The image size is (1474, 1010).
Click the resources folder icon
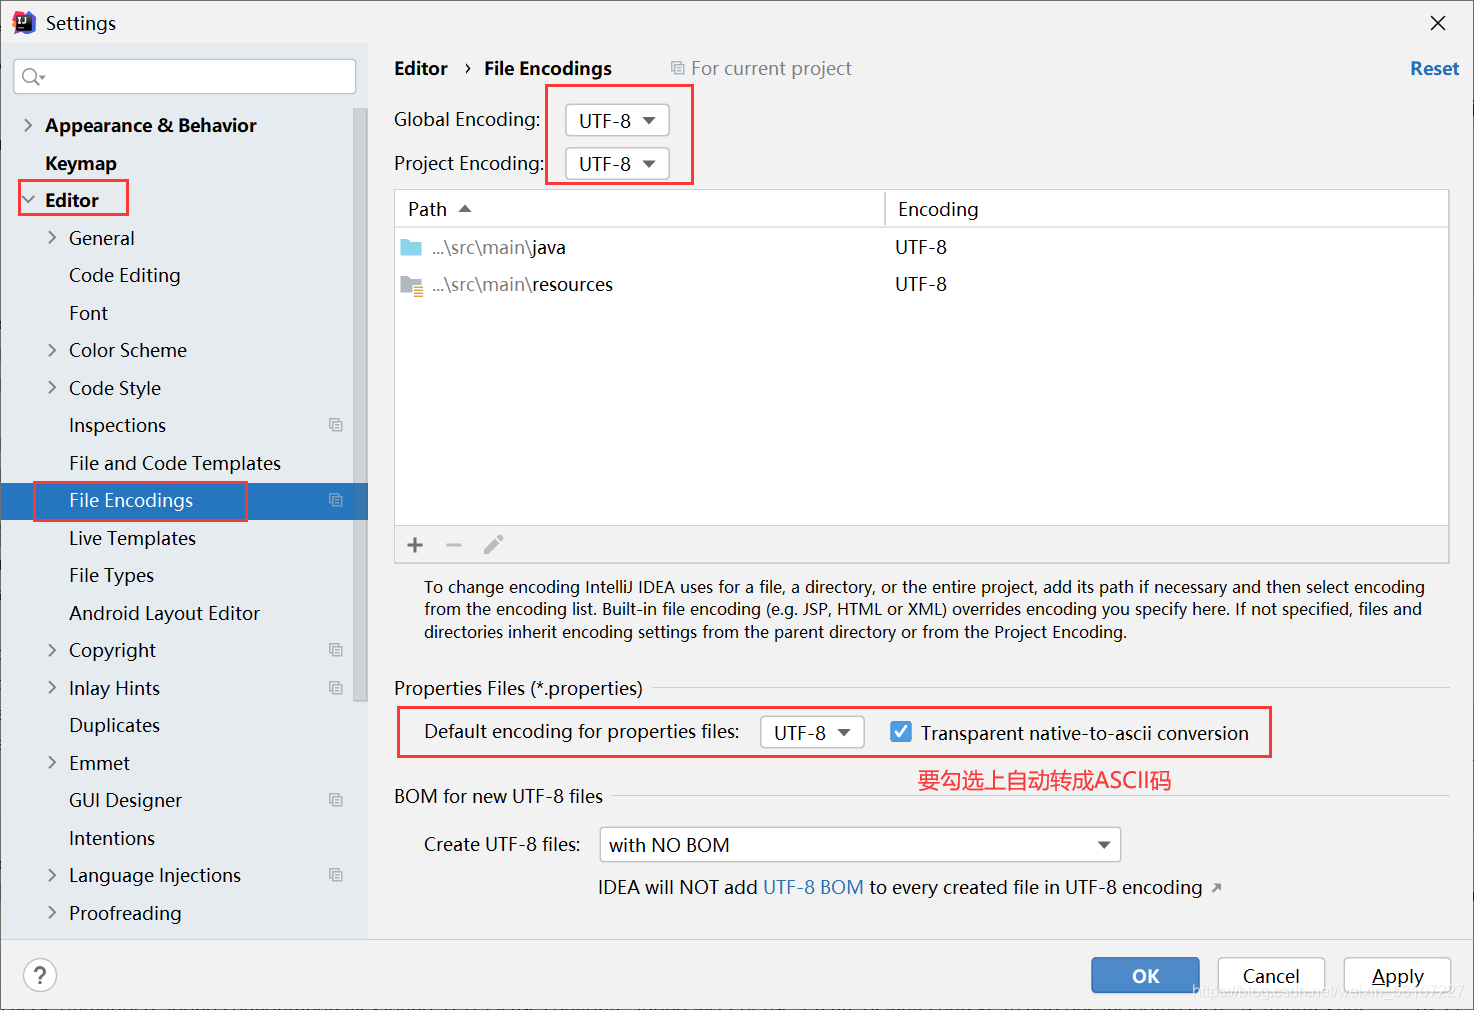pos(411,286)
